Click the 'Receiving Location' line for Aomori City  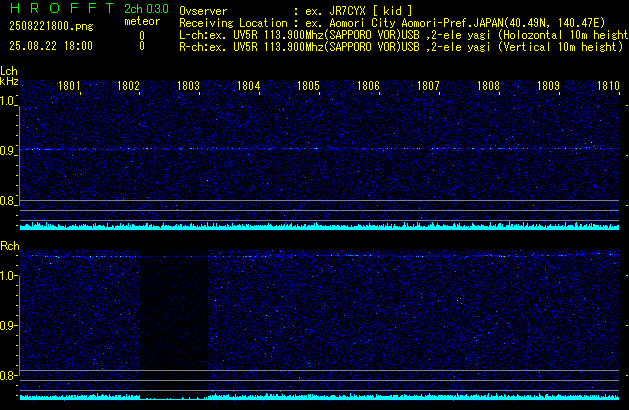pos(392,23)
